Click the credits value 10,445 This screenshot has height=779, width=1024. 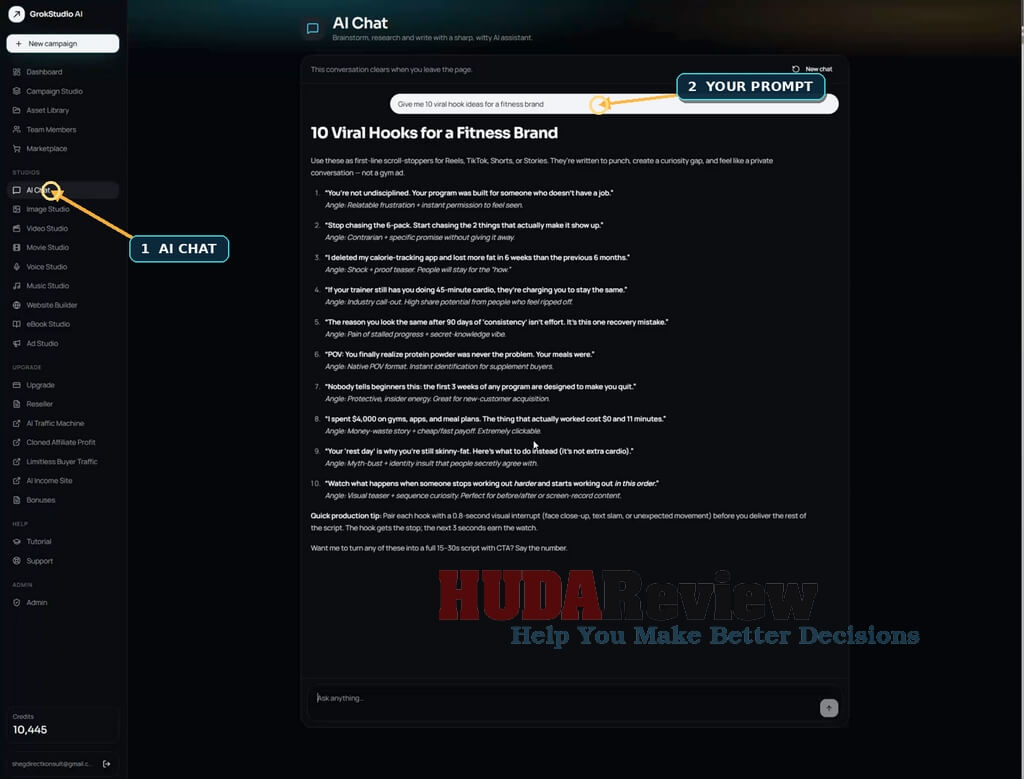pyautogui.click(x=30, y=730)
